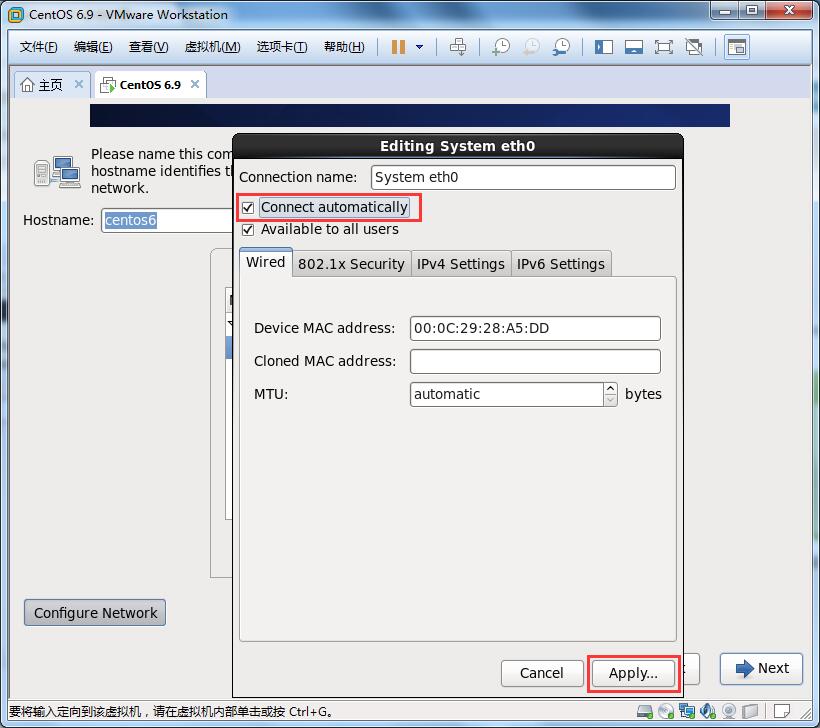Viewport: 820px width, 728px height.
Task: Click the console view icon in toolbar
Action: 736,47
